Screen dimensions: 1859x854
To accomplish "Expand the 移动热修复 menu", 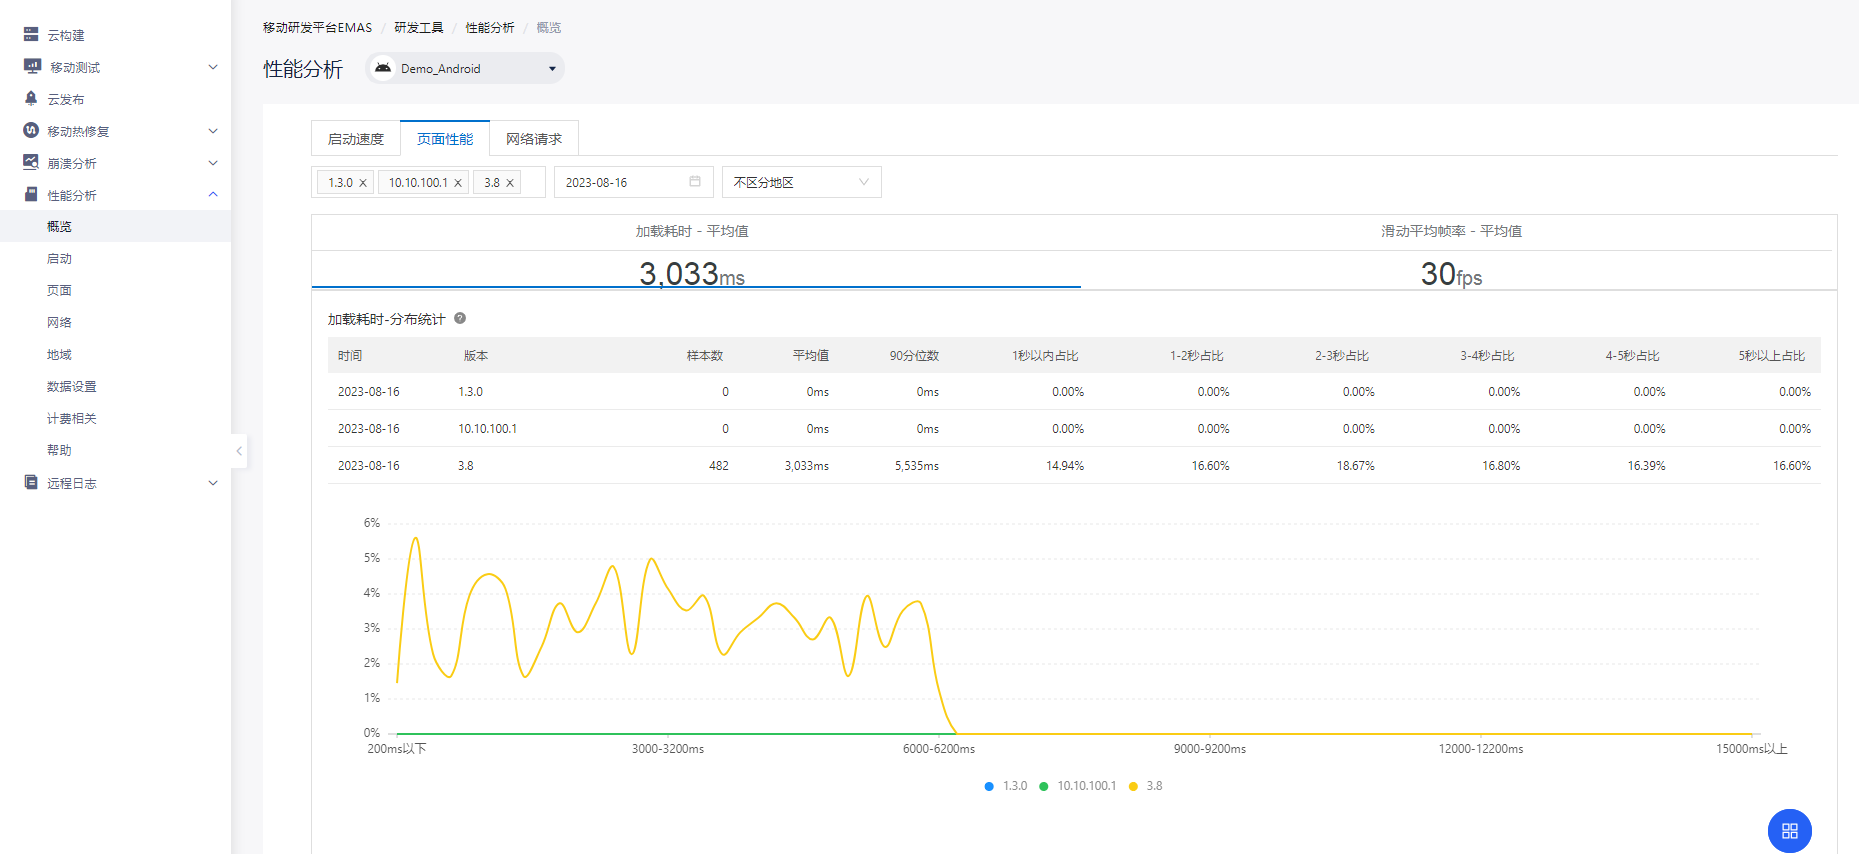I will (212, 131).
